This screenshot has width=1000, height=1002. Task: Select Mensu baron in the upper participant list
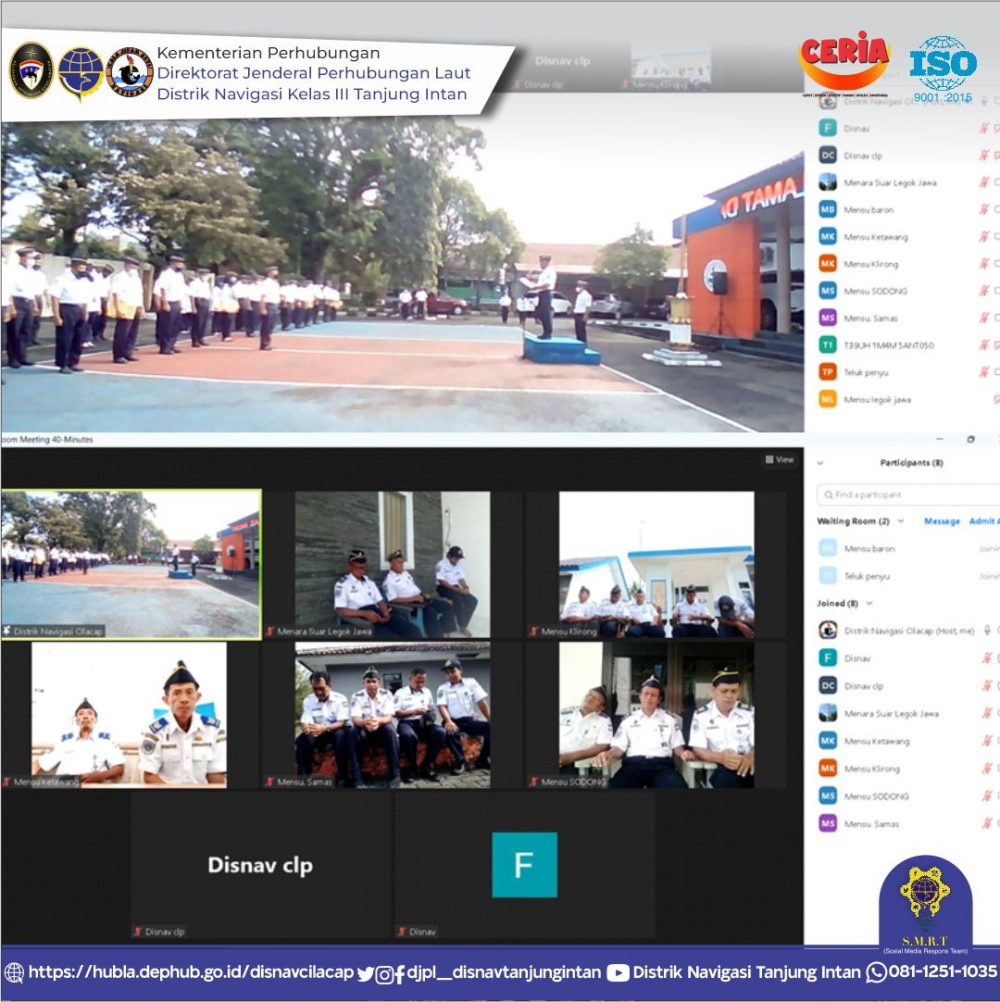click(x=907, y=210)
